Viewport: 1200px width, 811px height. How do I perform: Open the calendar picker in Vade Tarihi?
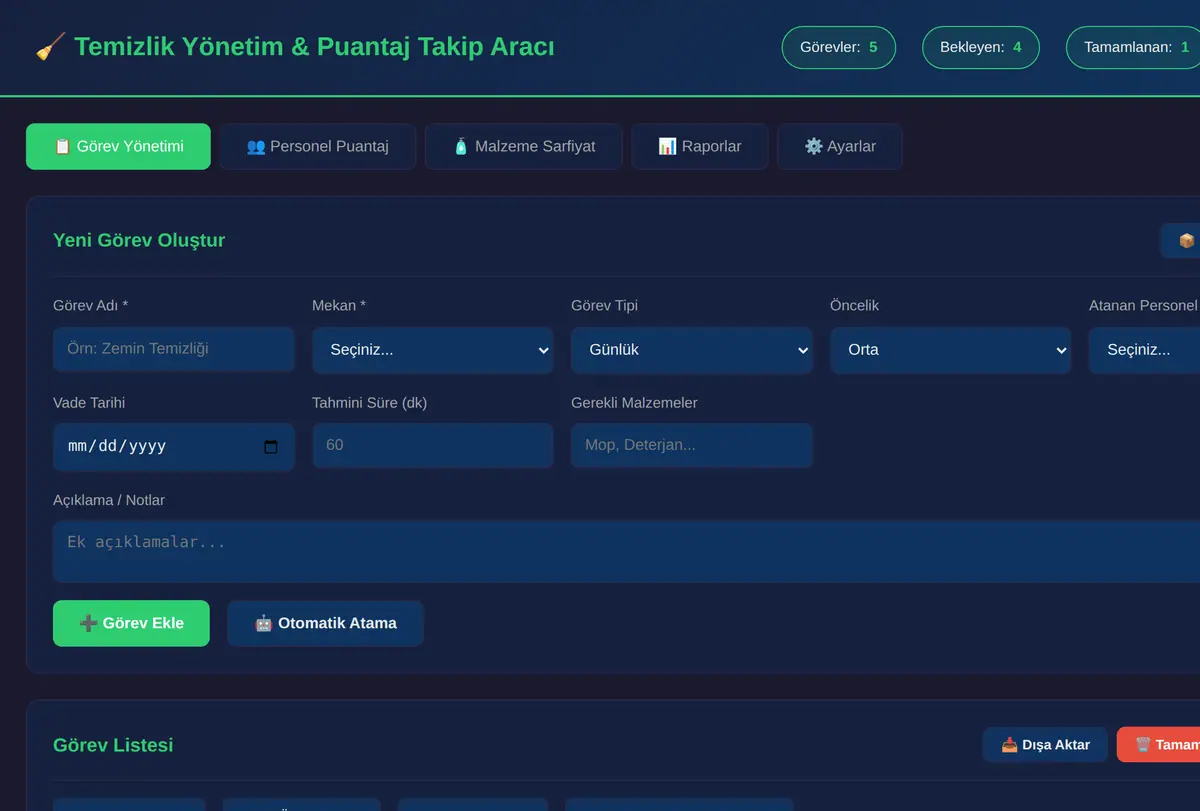(x=270, y=447)
